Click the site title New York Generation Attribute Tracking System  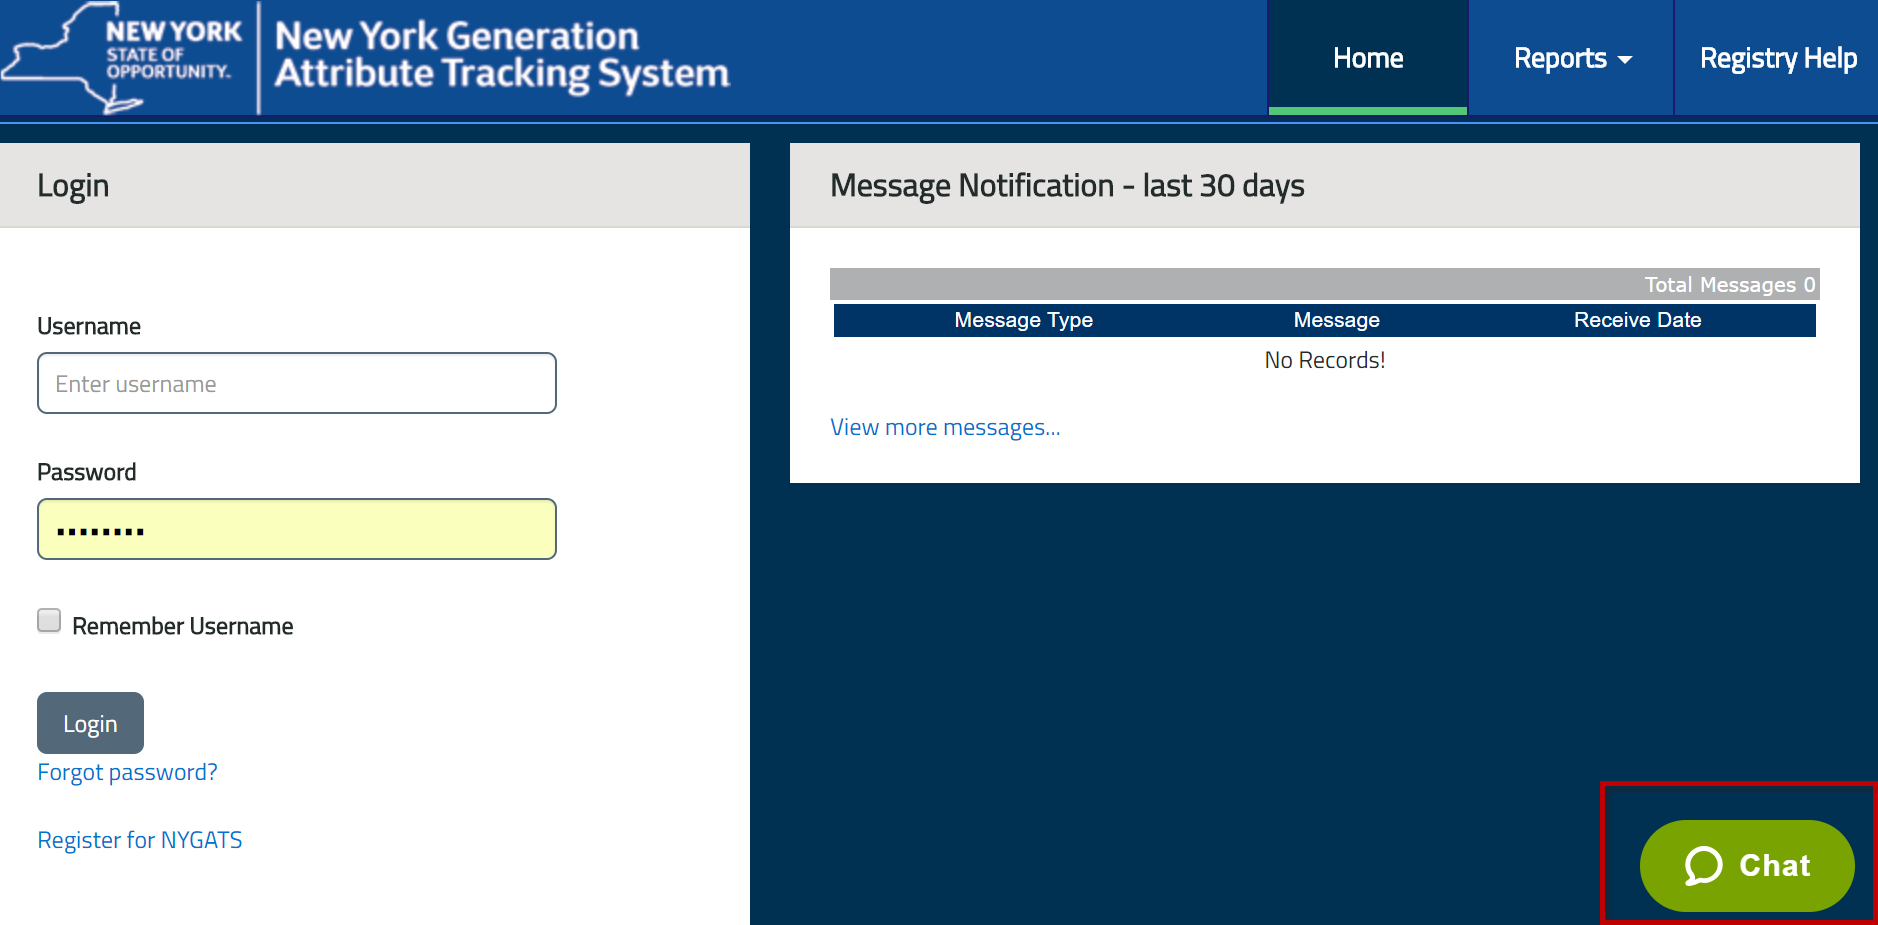502,56
